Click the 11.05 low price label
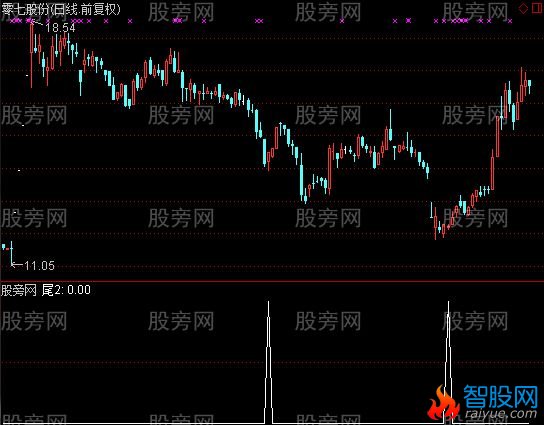This screenshot has height=425, width=544. pos(40,266)
